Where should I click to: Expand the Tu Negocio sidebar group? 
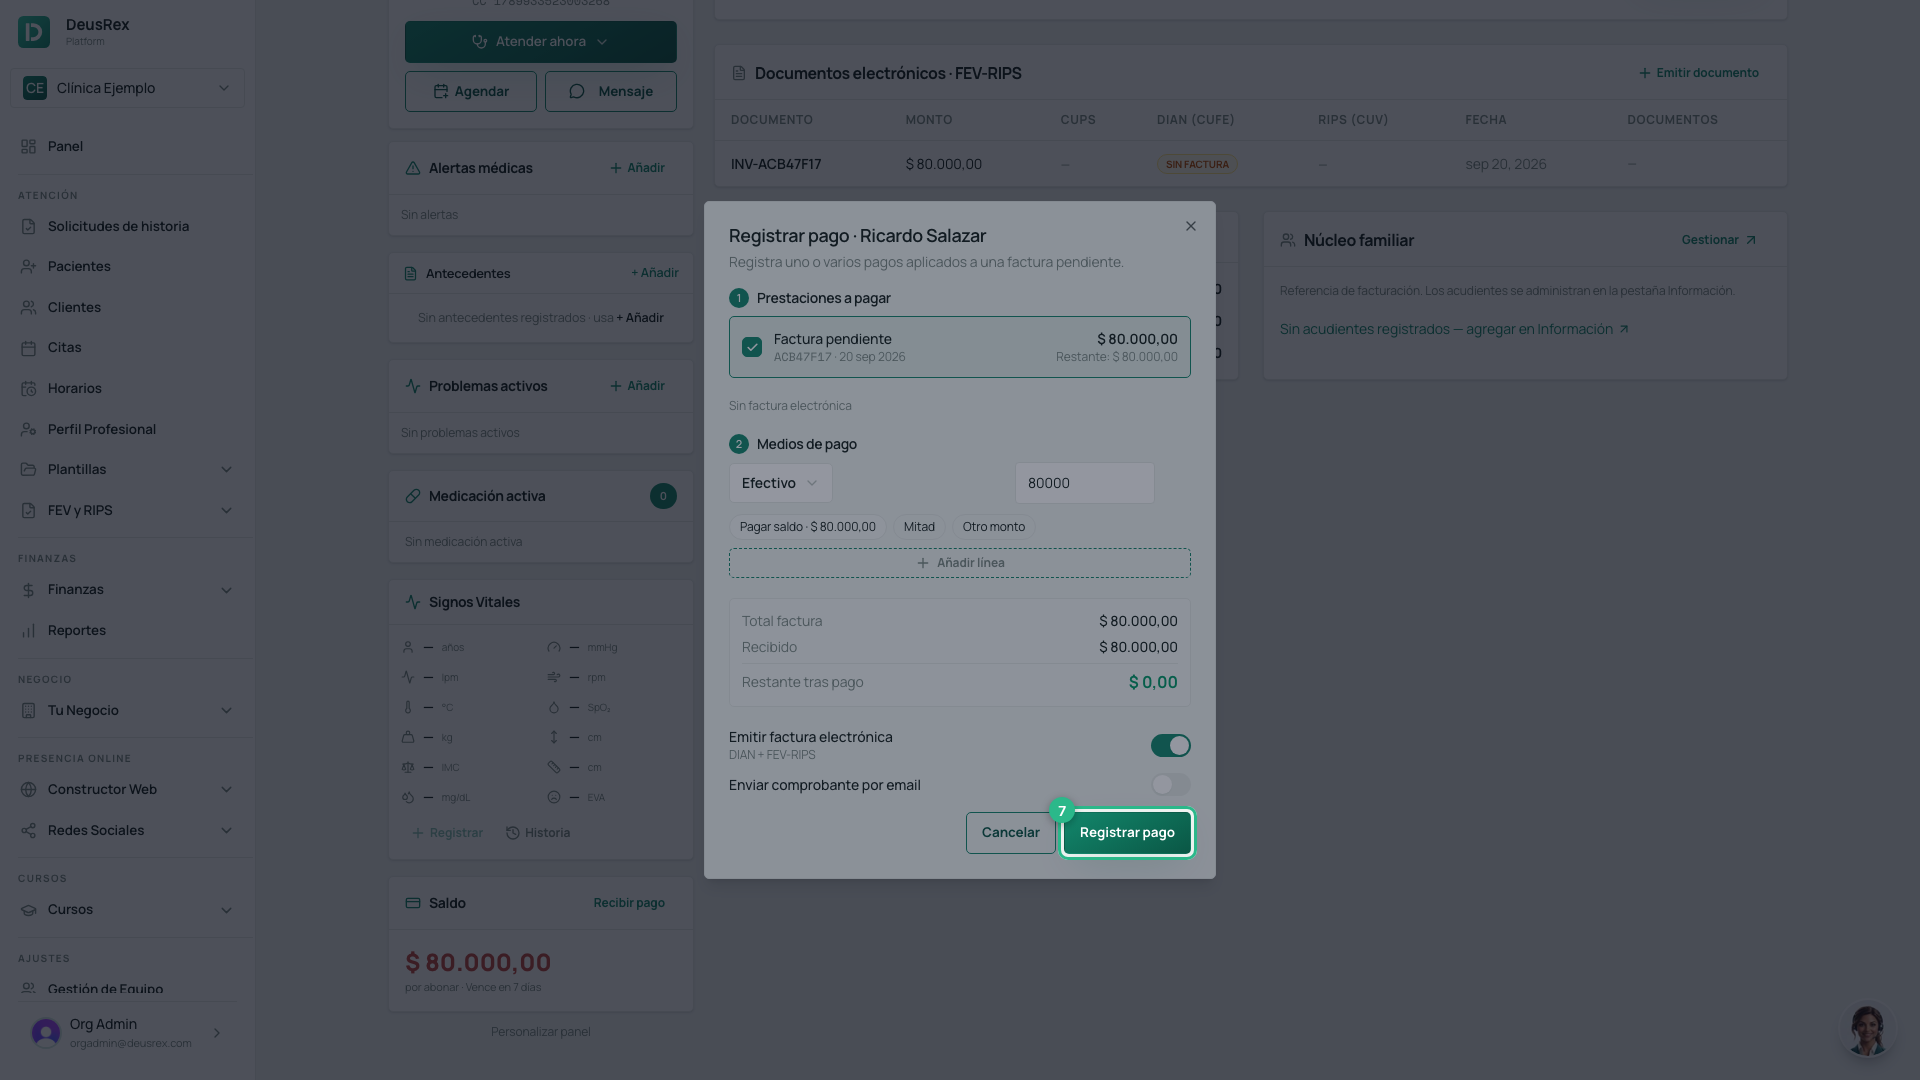127,710
